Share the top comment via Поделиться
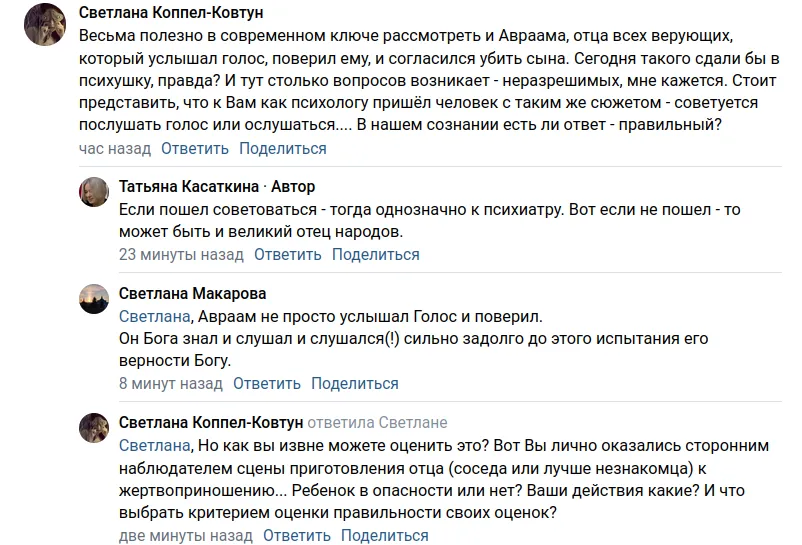Screen dimensions: 802x545 click(283, 149)
